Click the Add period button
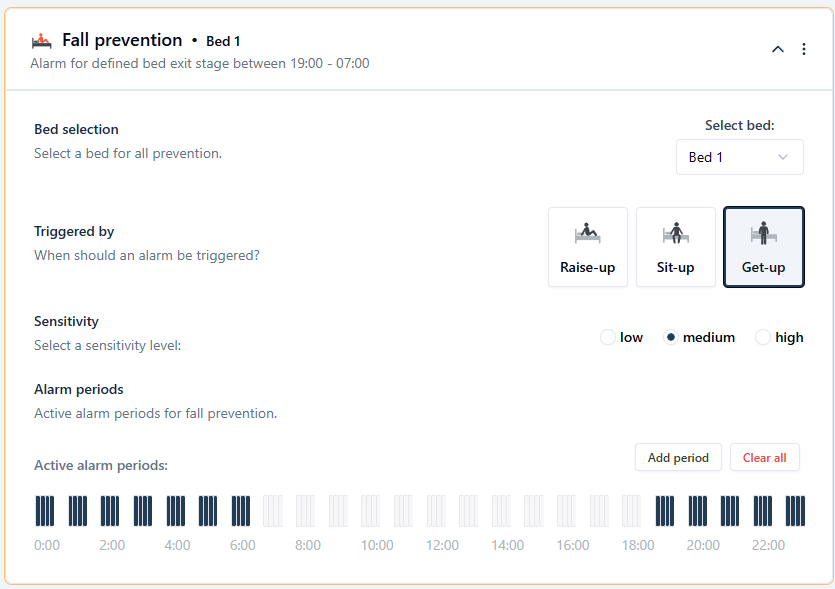The width and height of the screenshot is (835, 589). point(677,457)
